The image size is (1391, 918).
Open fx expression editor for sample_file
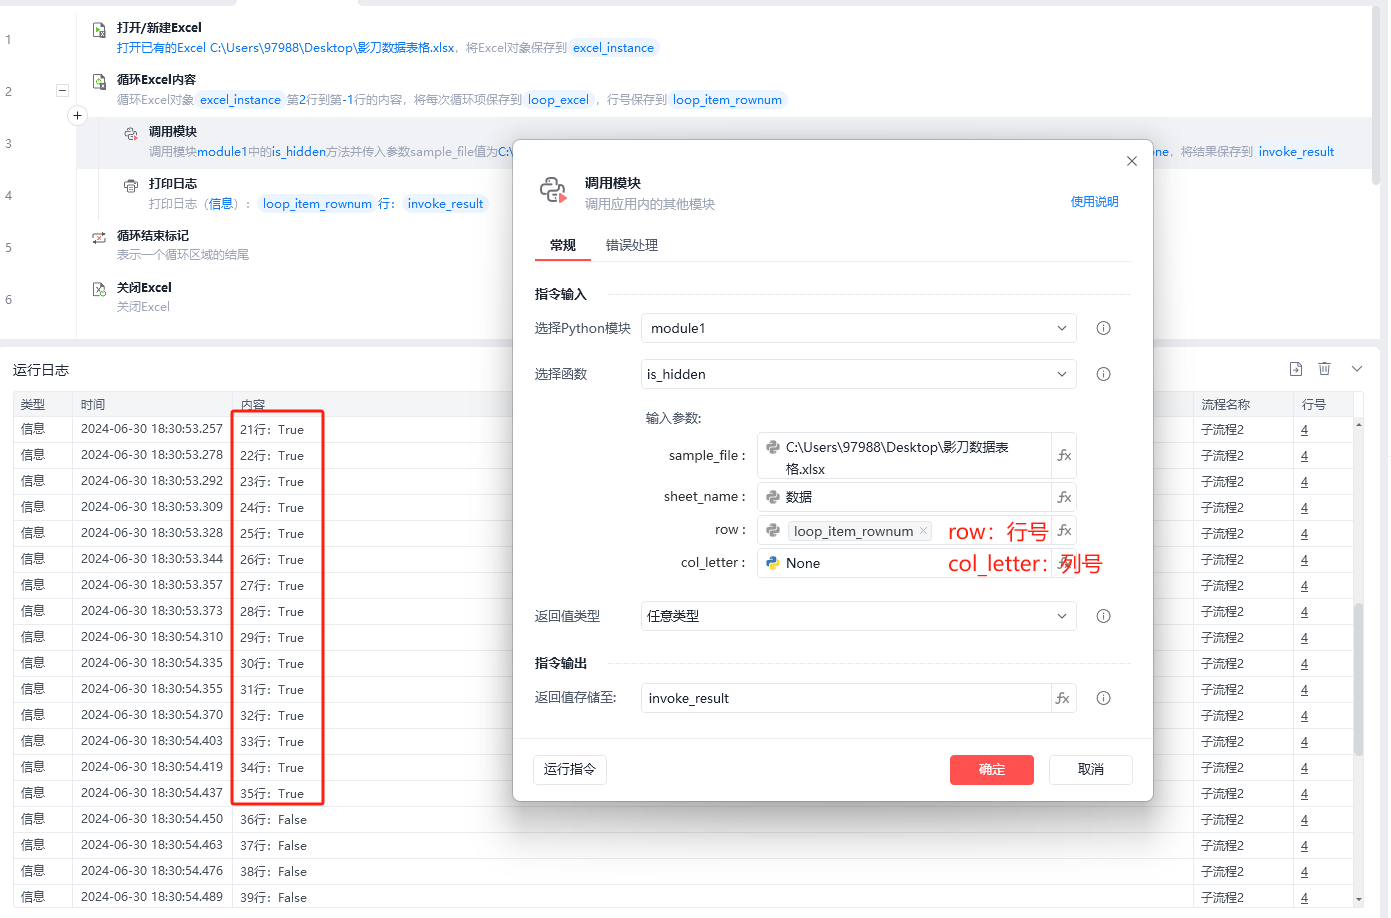pyautogui.click(x=1064, y=455)
